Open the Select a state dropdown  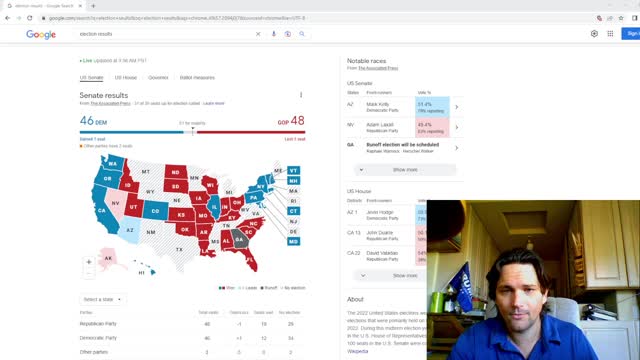[102, 299]
